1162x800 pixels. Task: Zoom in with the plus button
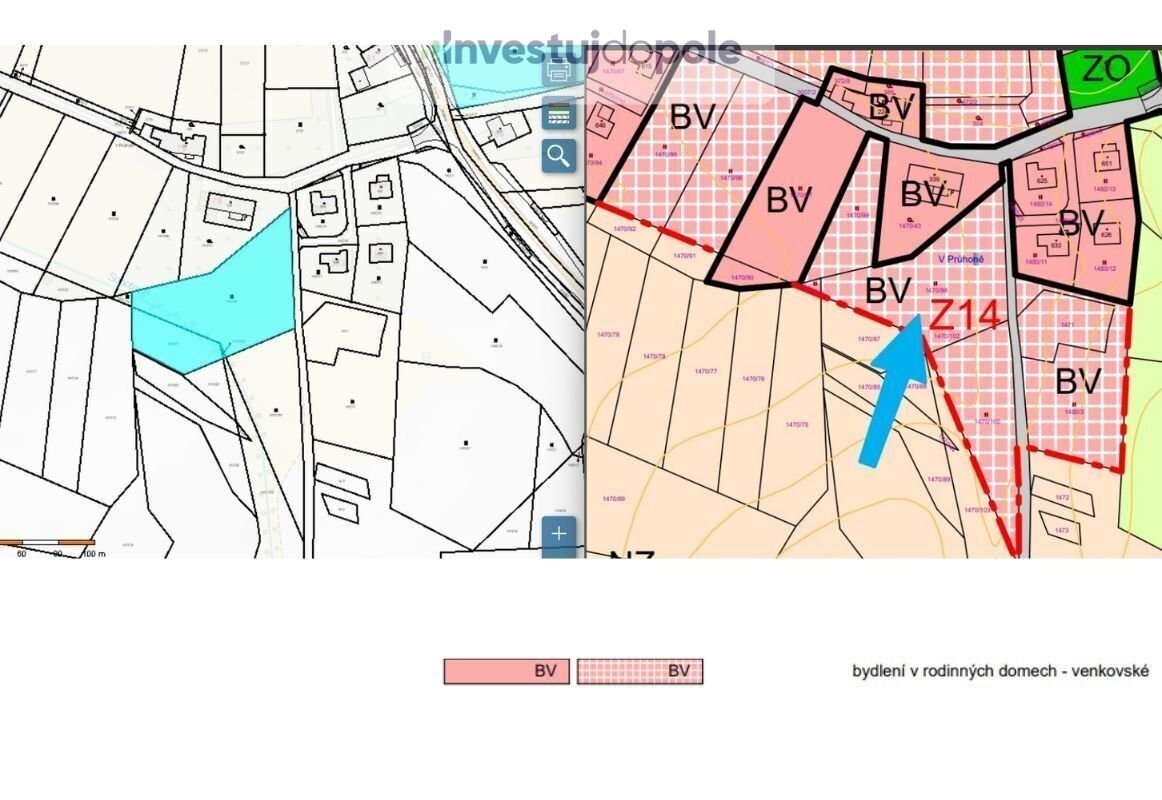click(559, 533)
